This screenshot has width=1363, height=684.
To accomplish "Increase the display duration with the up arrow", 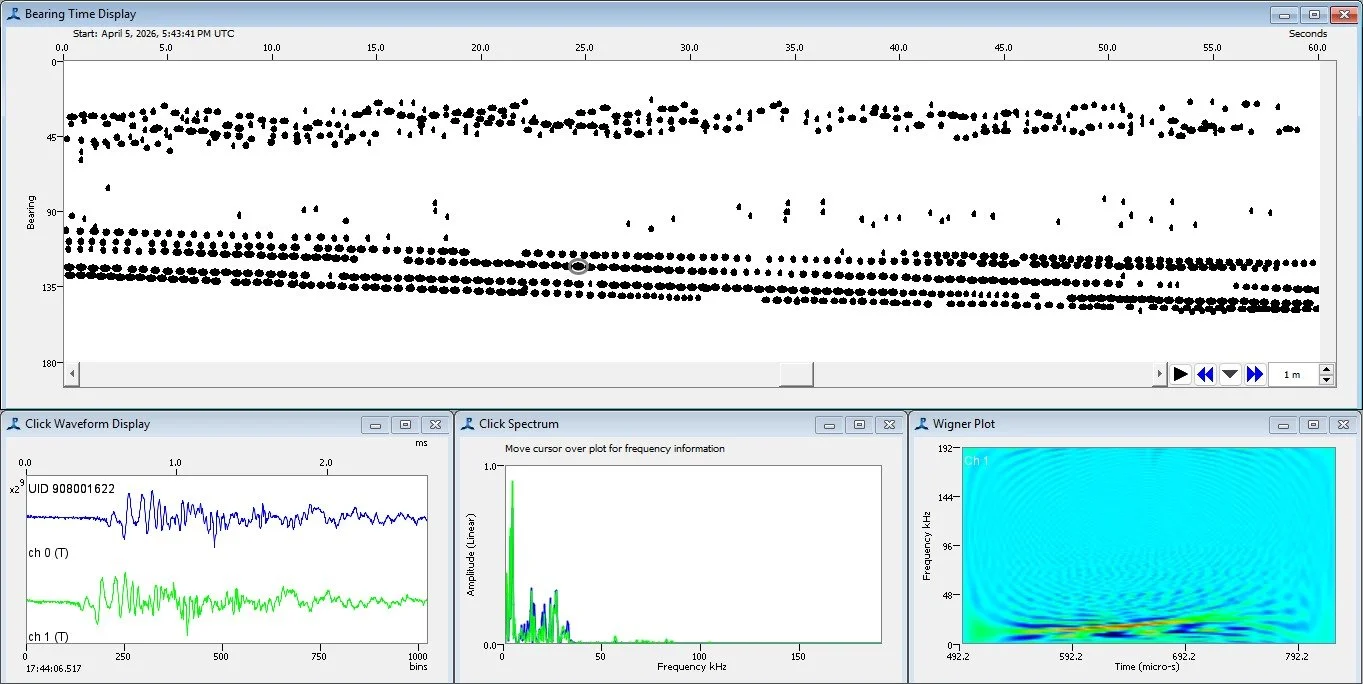I will pos(1327,370).
